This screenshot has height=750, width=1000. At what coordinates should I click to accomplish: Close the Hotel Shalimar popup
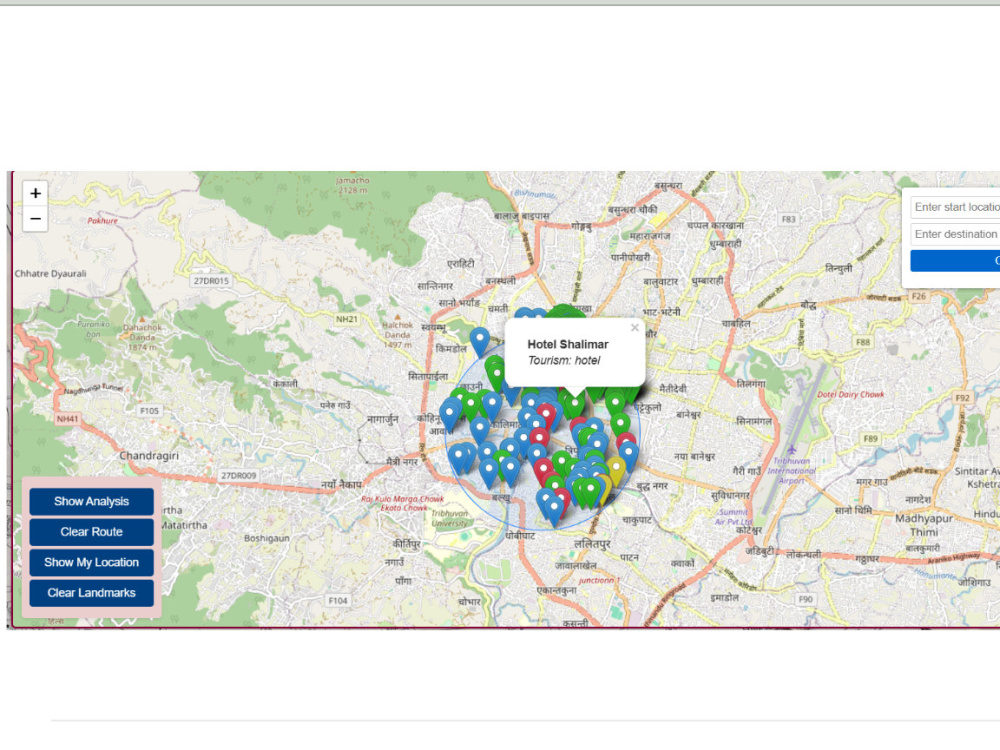click(634, 328)
